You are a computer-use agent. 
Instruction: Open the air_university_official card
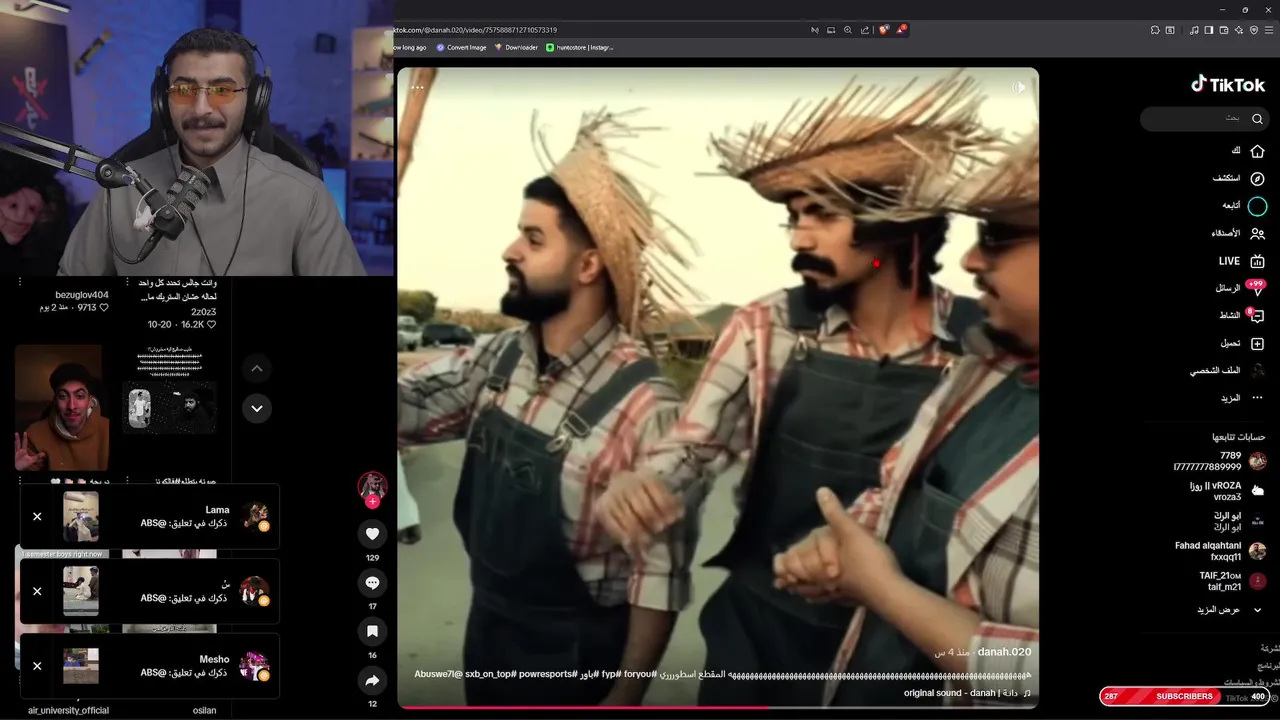point(68,710)
